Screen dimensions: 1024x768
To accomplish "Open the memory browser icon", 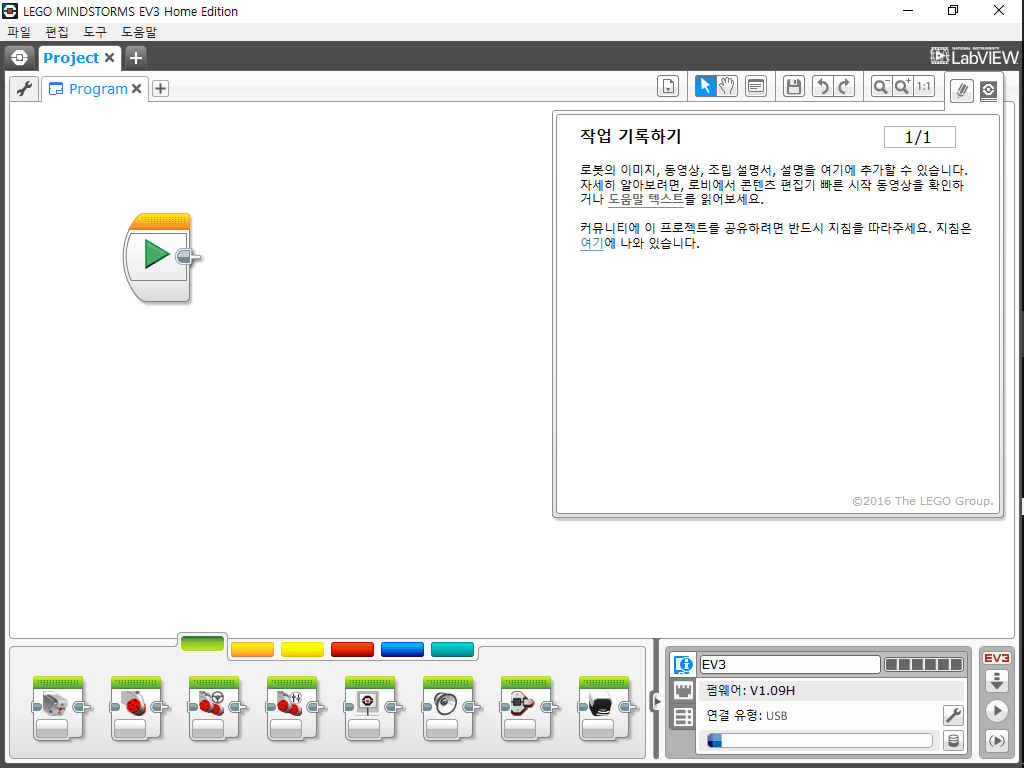I will [x=953, y=741].
